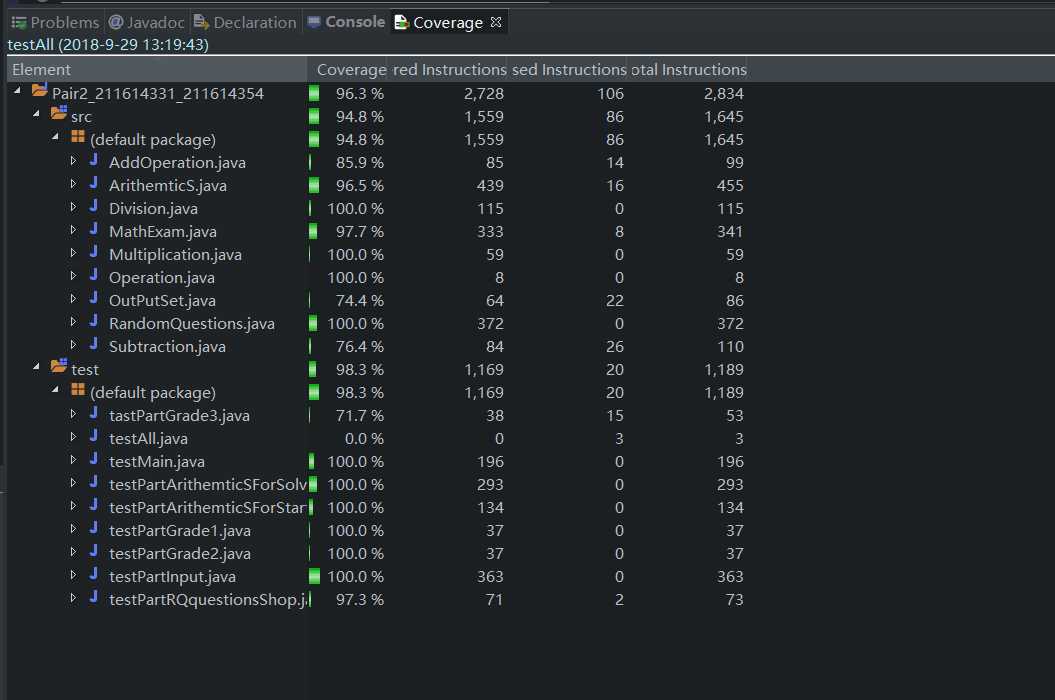Click the Pair2_211614331_211614354 project folder icon
The width and height of the screenshot is (1055, 700).
coord(40,90)
